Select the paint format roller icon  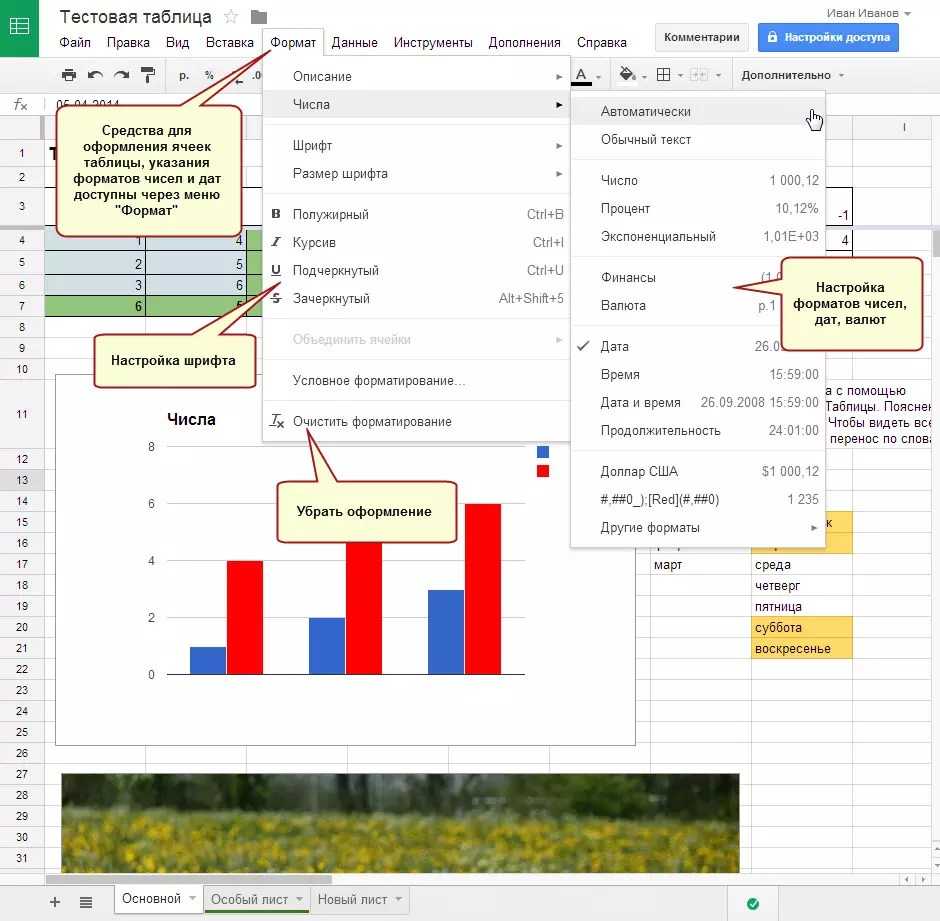click(x=148, y=75)
